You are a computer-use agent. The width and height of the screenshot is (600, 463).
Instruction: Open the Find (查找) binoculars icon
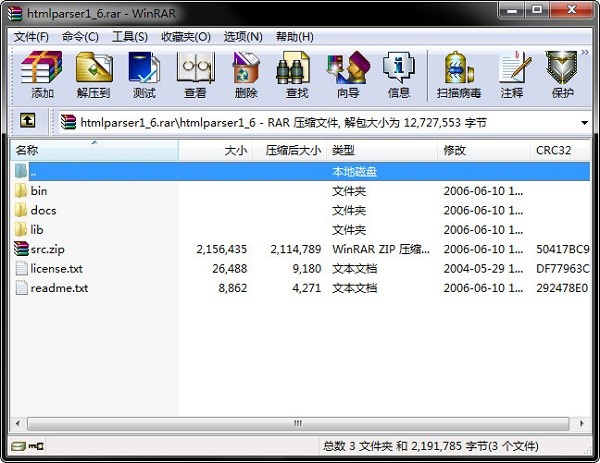pos(293,67)
